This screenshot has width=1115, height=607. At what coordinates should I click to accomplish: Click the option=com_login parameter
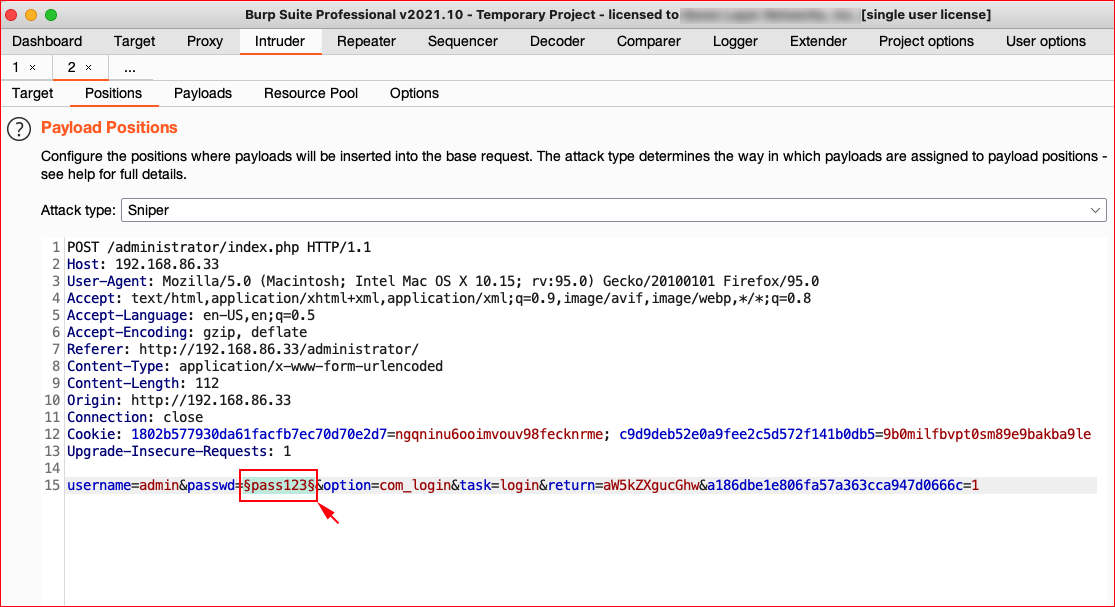(387, 486)
